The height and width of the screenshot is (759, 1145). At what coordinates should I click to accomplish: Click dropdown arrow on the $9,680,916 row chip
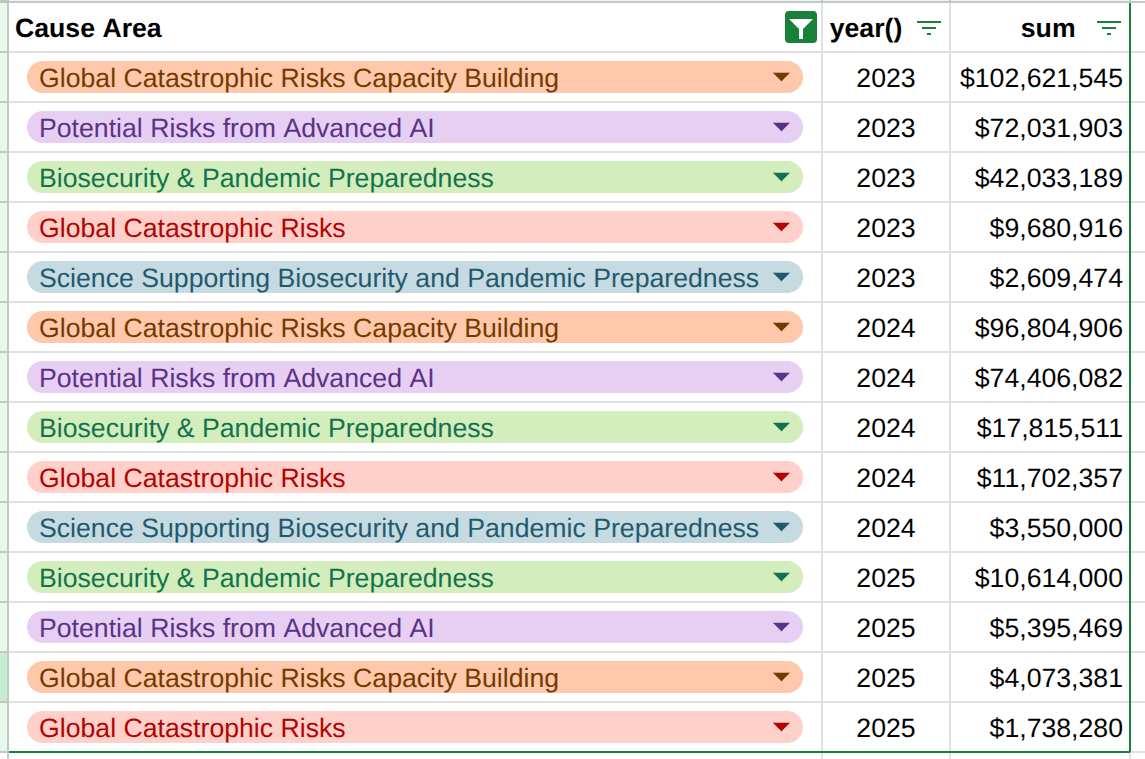(x=782, y=228)
